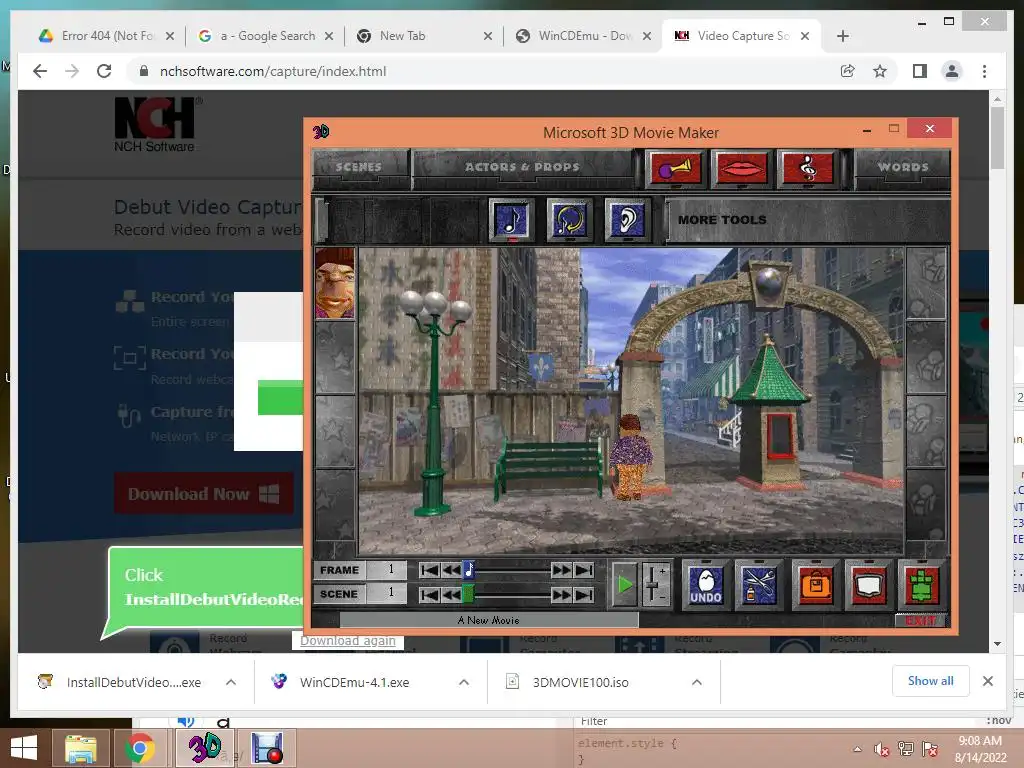The height and width of the screenshot is (768, 1024).
Task: Select the music note sound tool
Action: (x=511, y=219)
